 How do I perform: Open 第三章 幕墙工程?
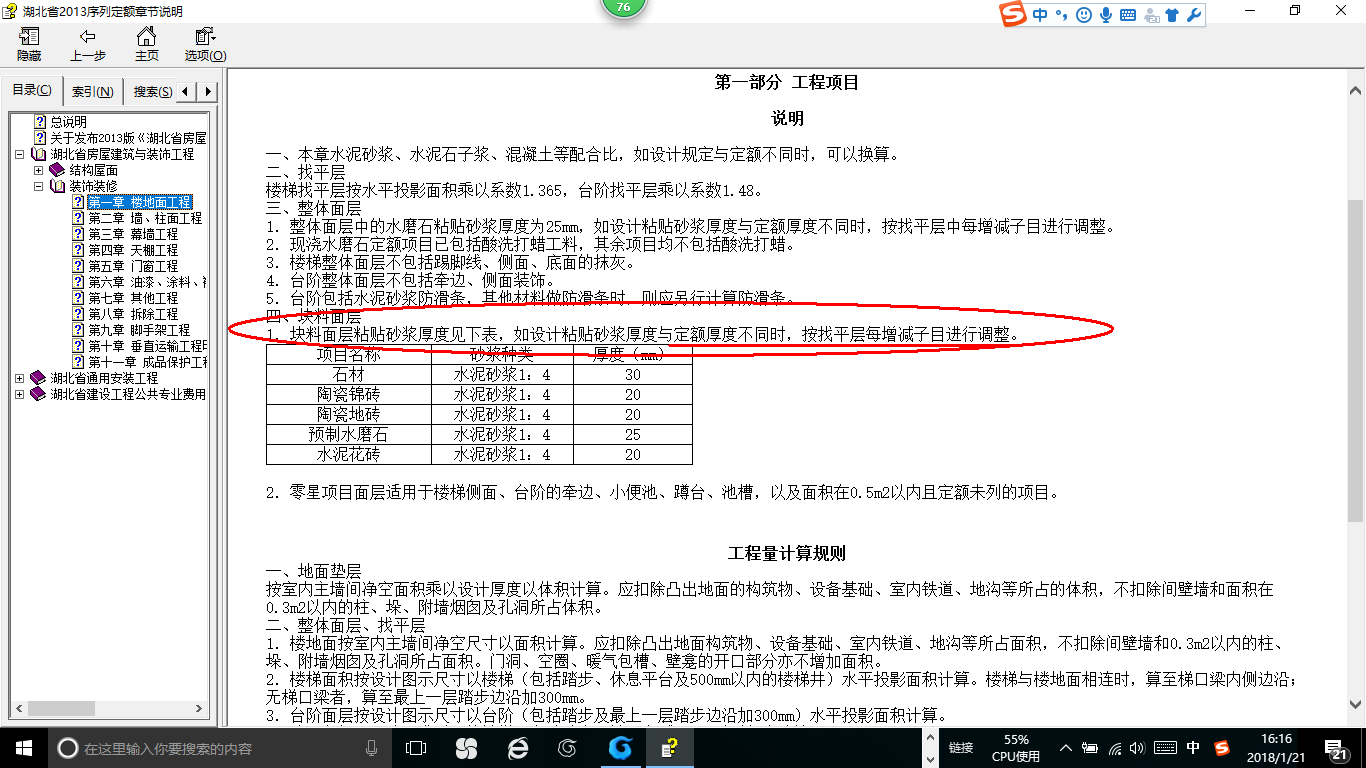click(x=133, y=234)
